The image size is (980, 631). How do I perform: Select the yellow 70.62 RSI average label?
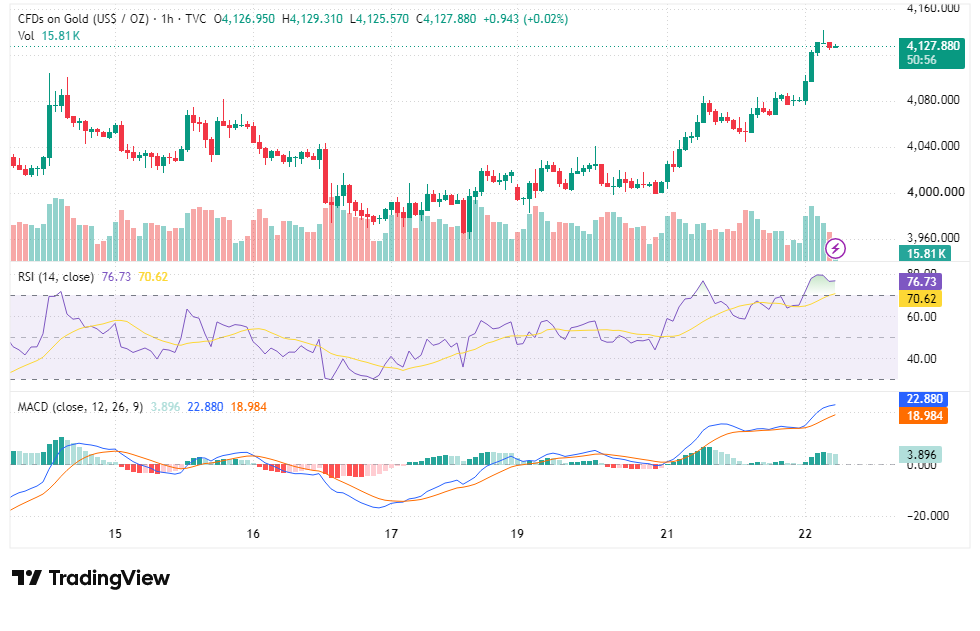tap(920, 299)
